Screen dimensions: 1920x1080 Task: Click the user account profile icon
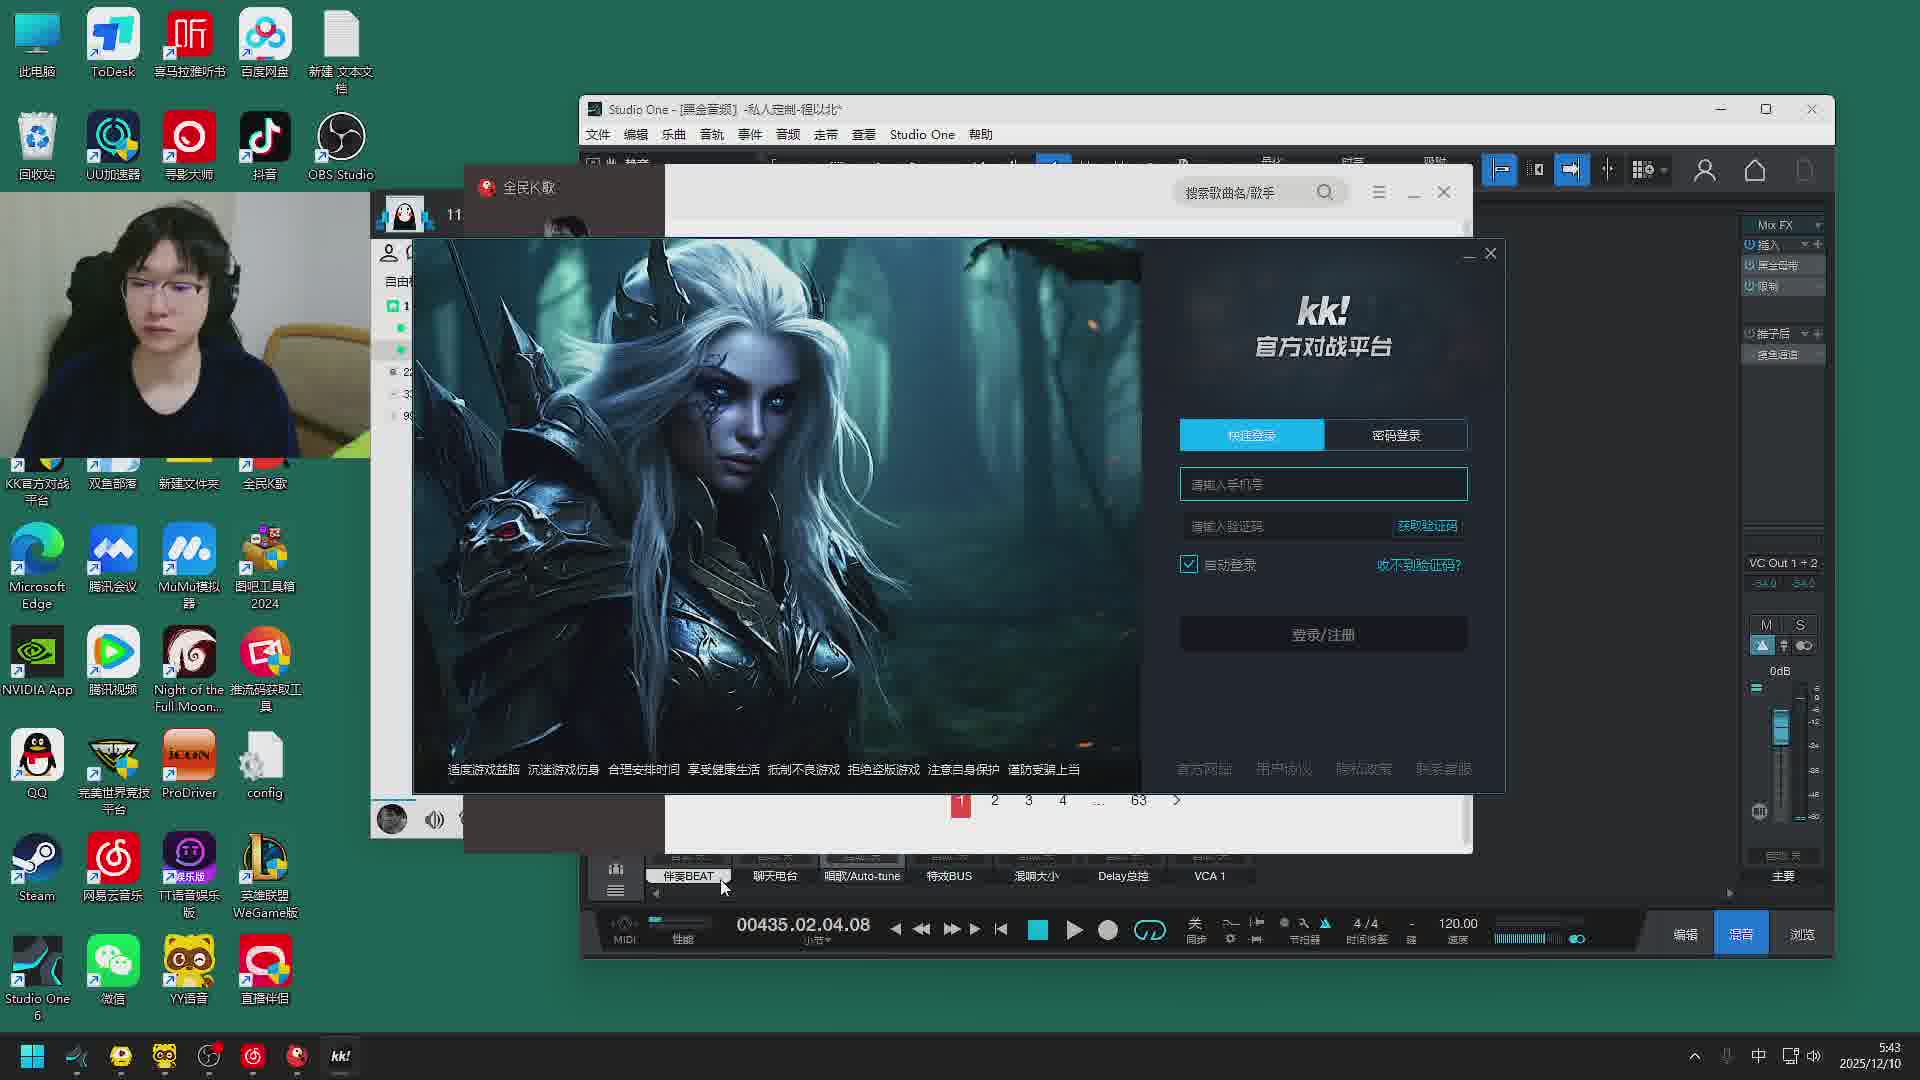pyautogui.click(x=1704, y=171)
